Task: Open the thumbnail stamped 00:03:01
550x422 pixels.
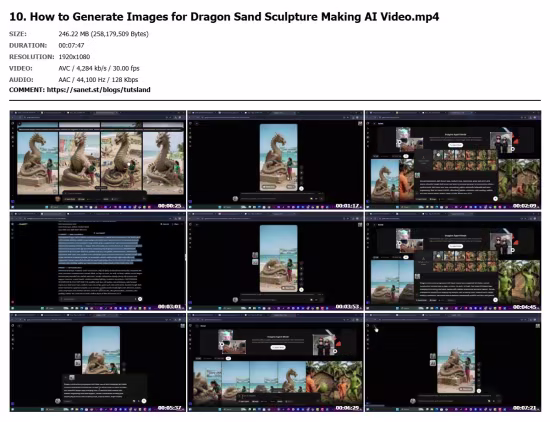Action: tap(98, 261)
